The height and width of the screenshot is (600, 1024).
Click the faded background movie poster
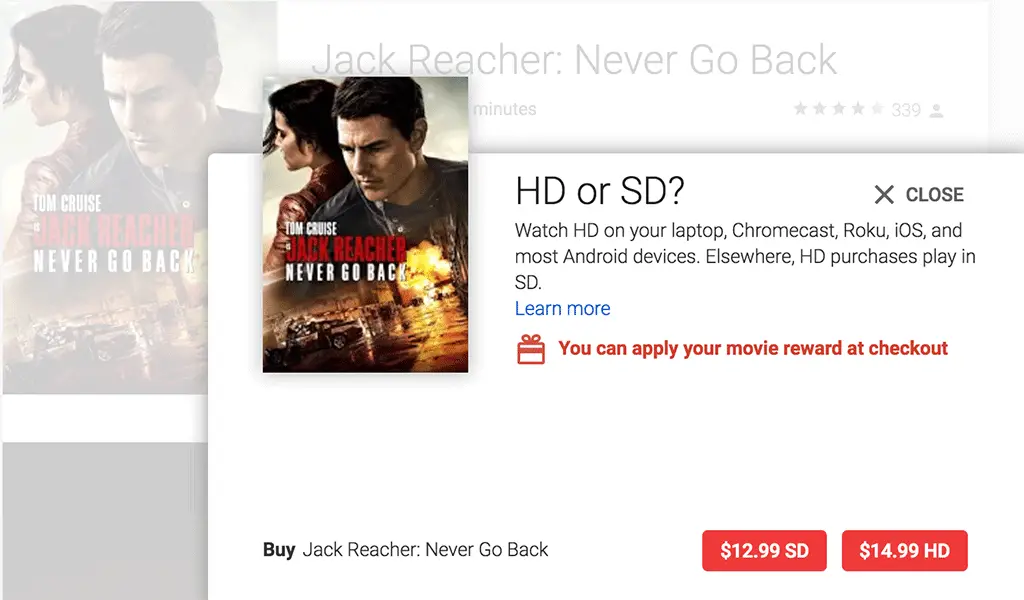click(104, 197)
